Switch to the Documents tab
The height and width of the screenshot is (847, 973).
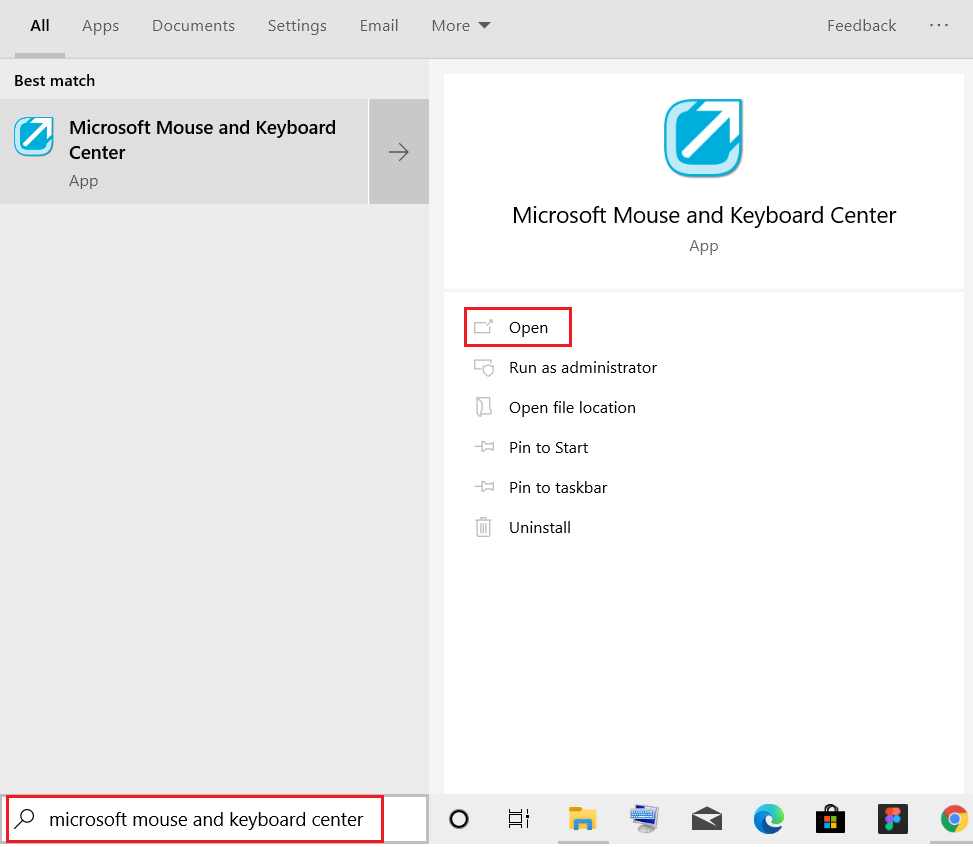tap(193, 26)
